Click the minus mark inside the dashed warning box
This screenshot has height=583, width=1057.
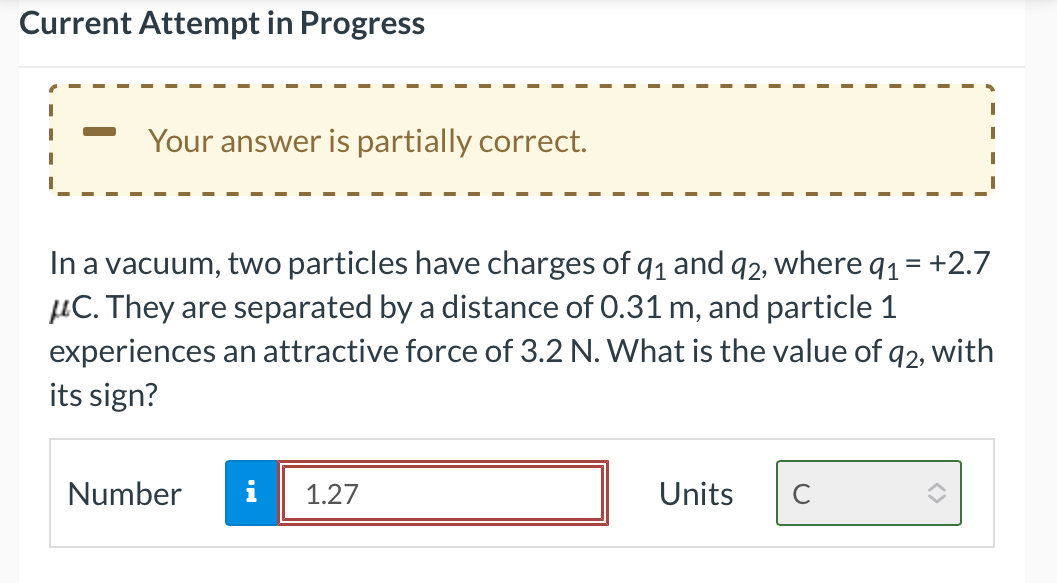point(101,132)
